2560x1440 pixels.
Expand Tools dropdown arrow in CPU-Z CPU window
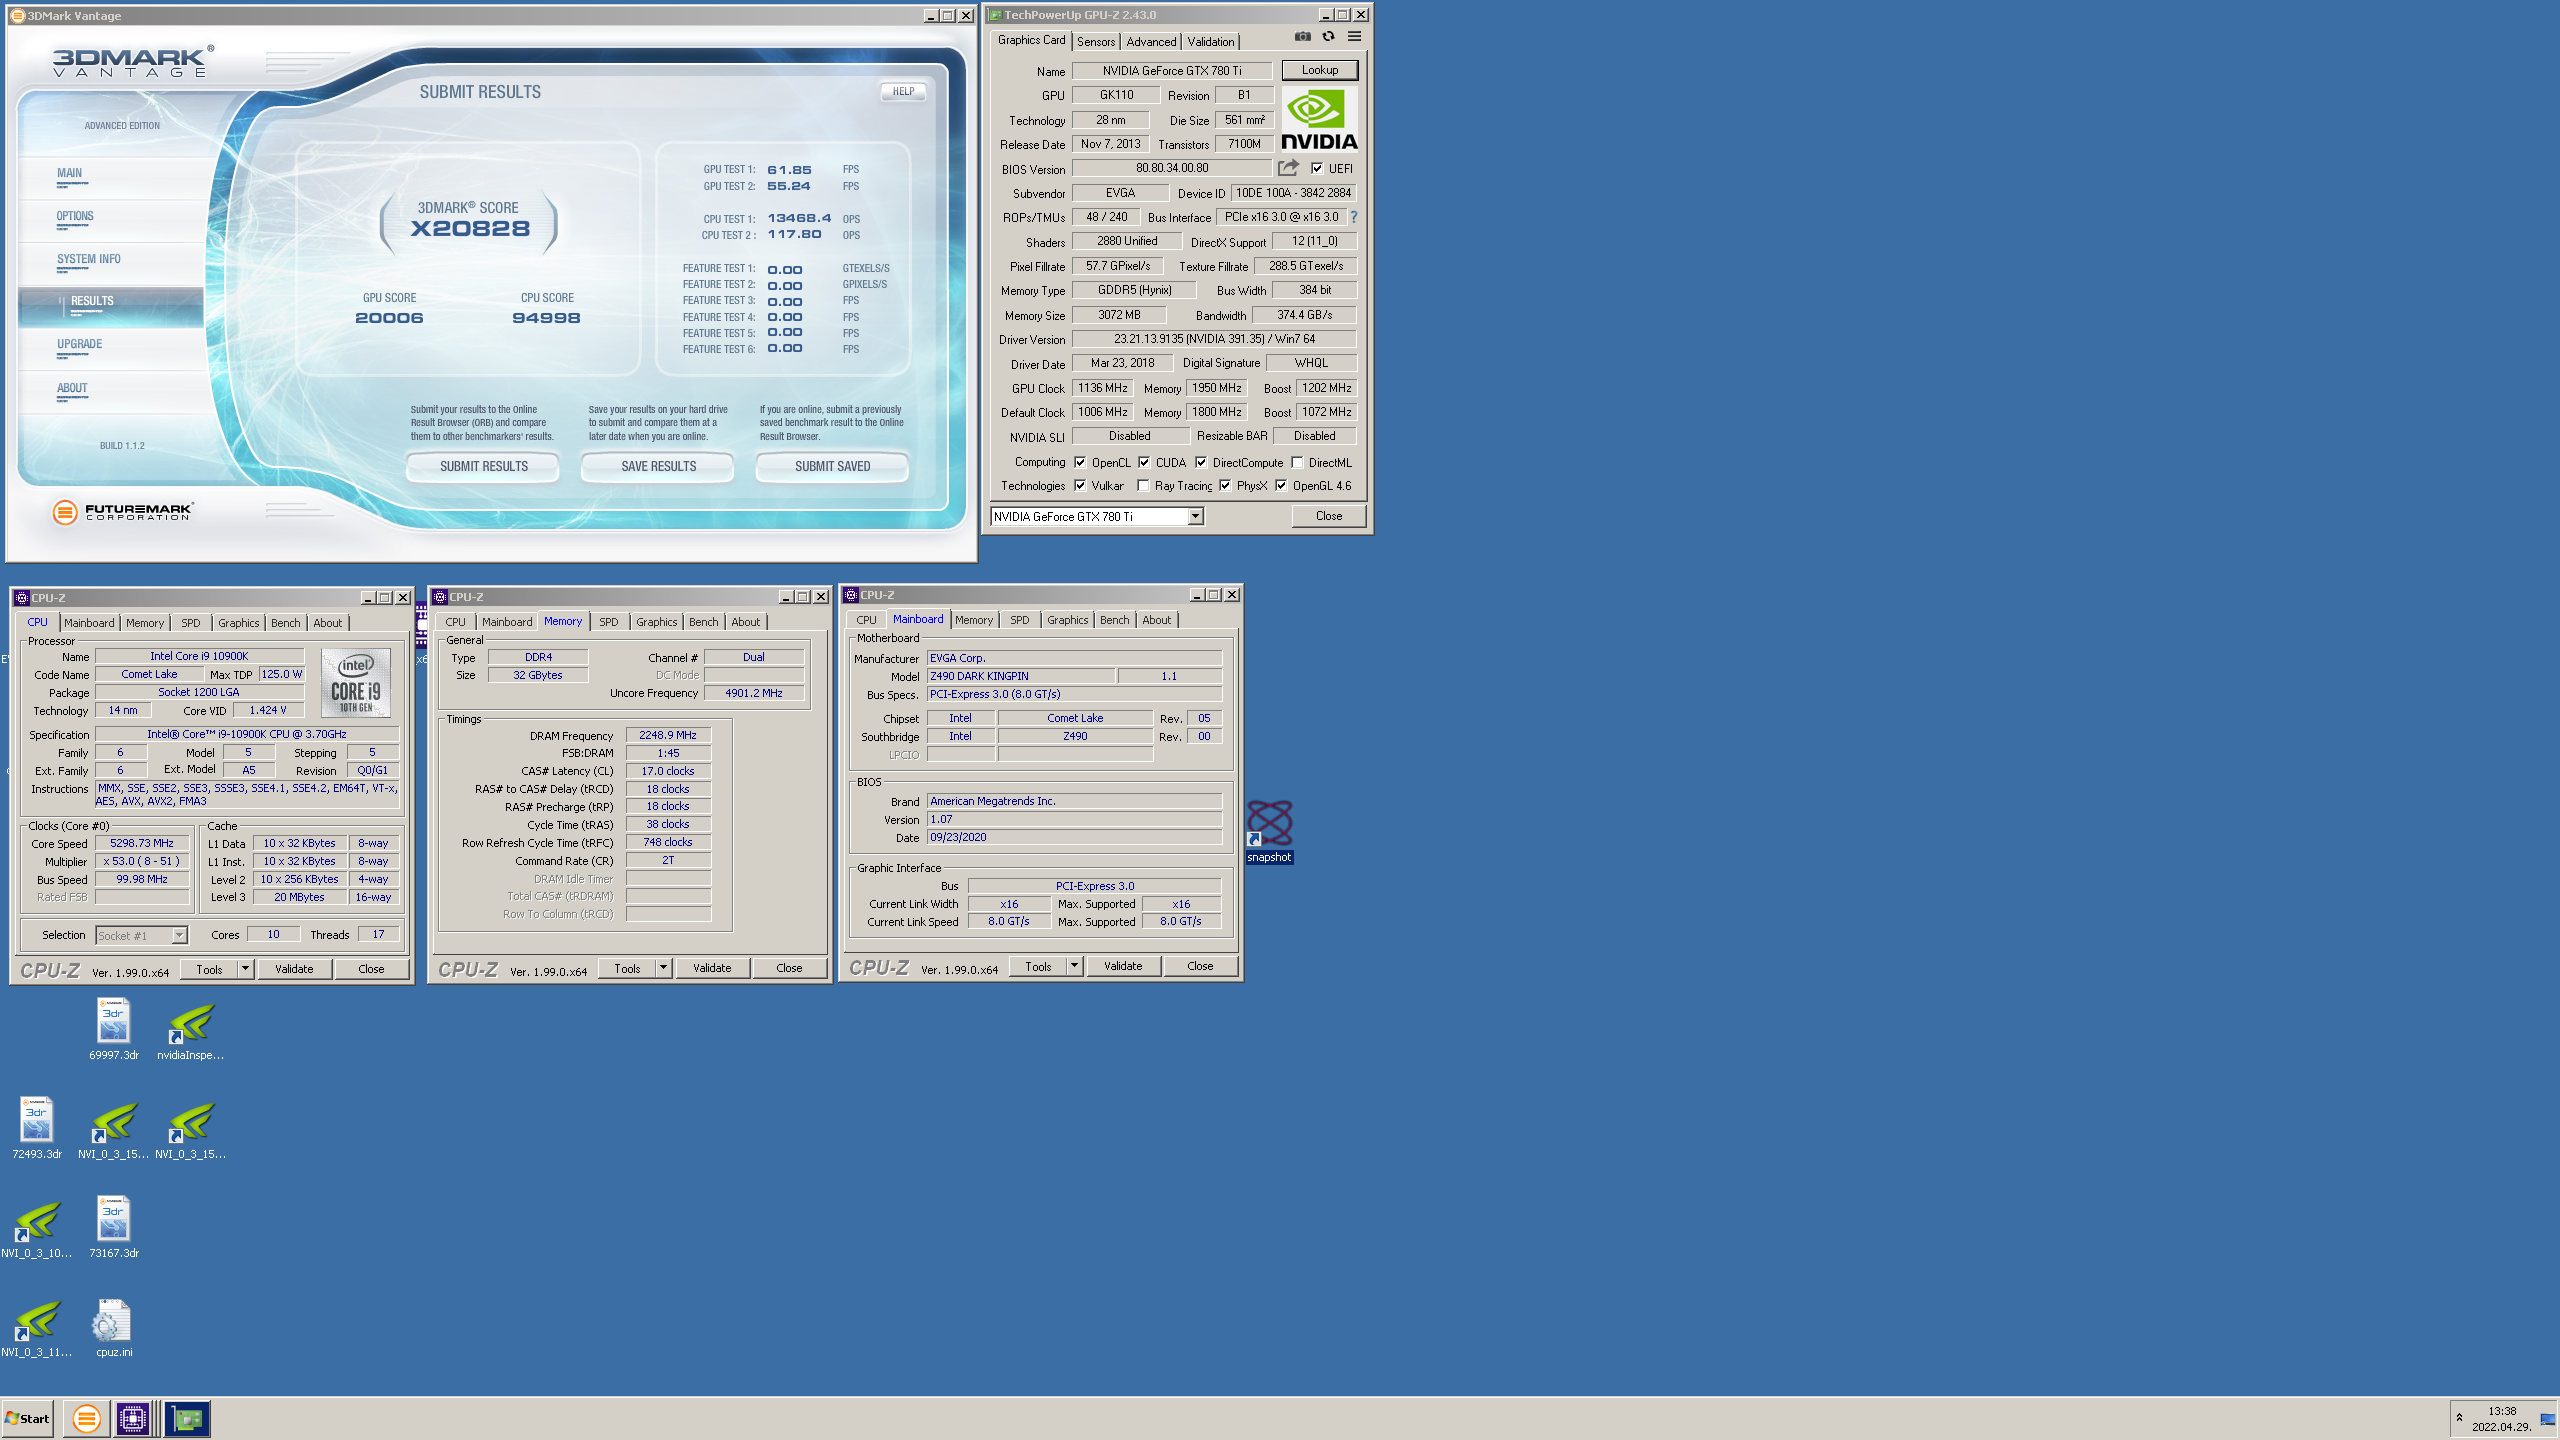click(x=245, y=969)
